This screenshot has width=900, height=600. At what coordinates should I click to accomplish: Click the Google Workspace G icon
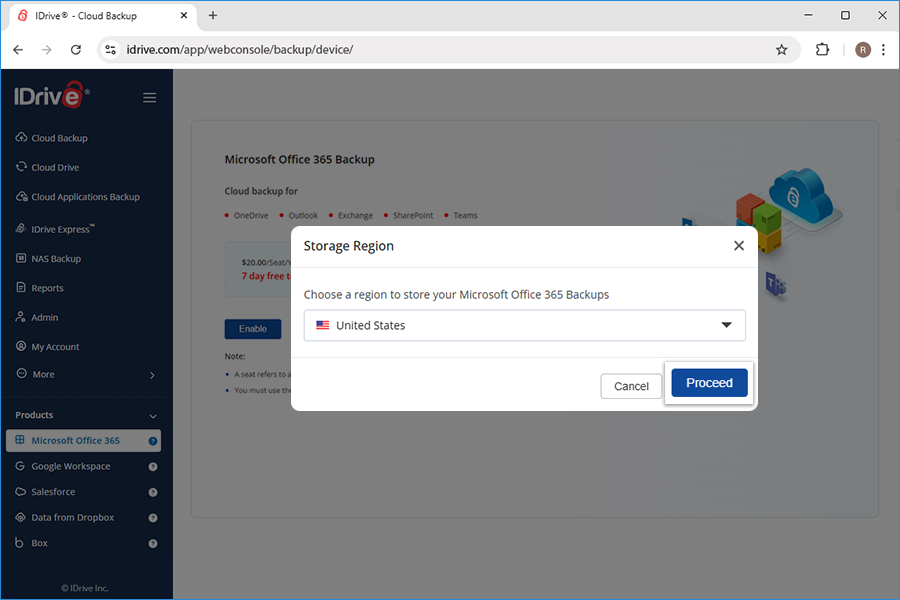[20, 466]
